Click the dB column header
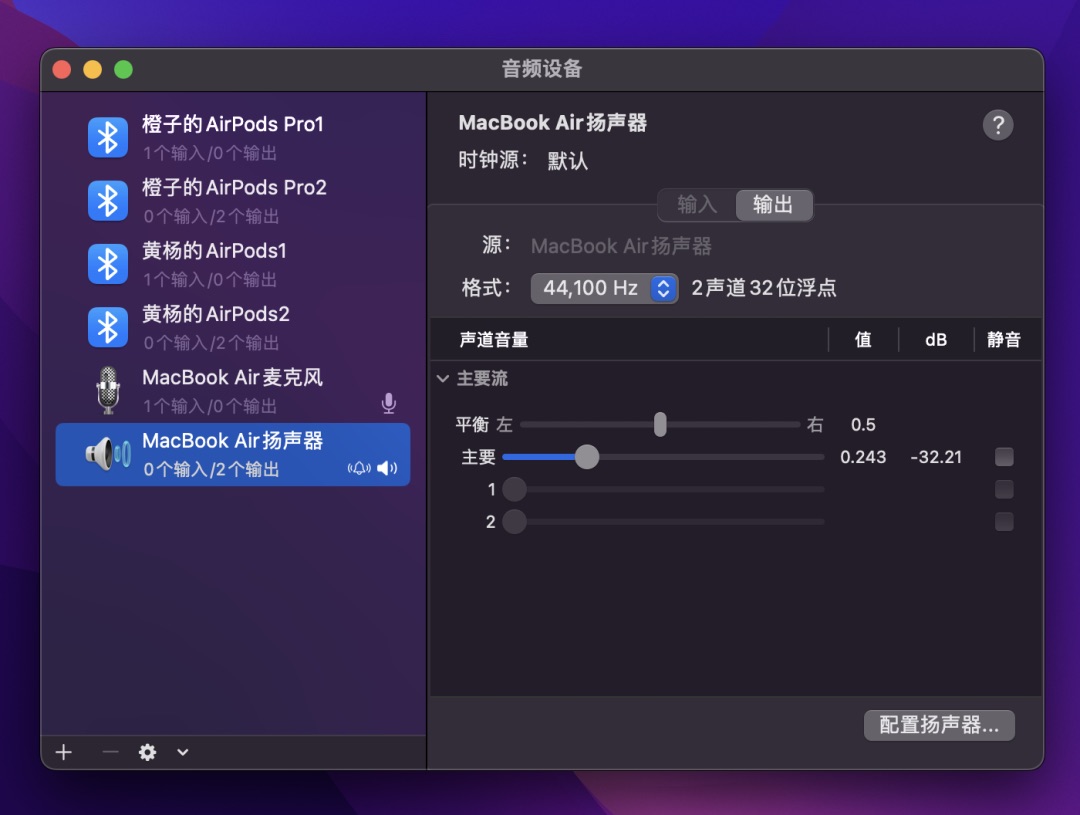Viewport: 1080px width, 815px height. (936, 340)
